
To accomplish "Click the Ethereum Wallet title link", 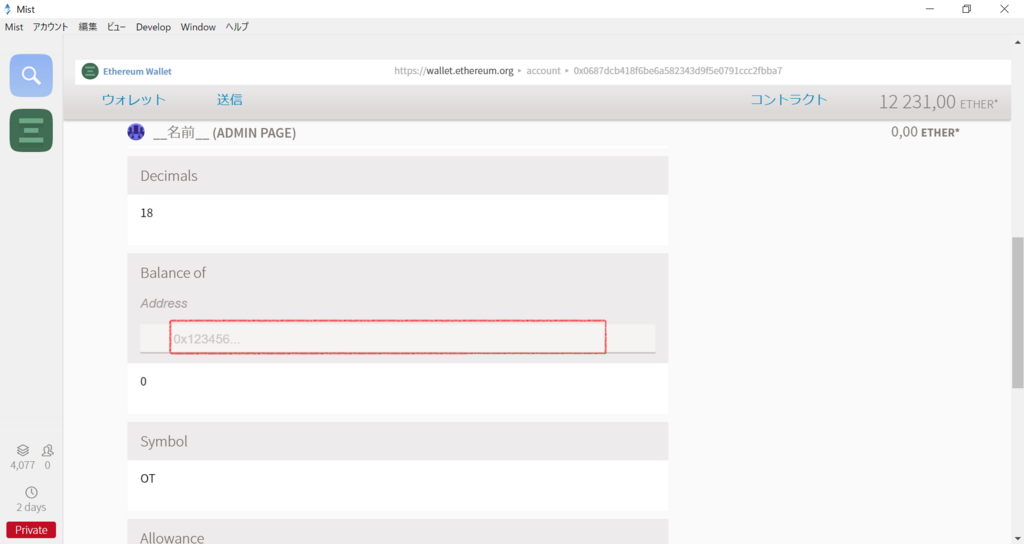I will click(x=137, y=71).
